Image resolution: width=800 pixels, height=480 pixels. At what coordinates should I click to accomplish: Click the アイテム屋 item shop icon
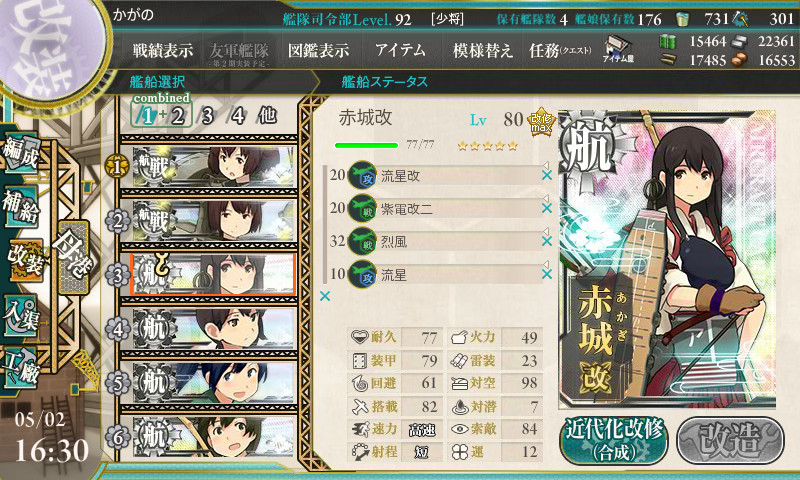click(618, 49)
